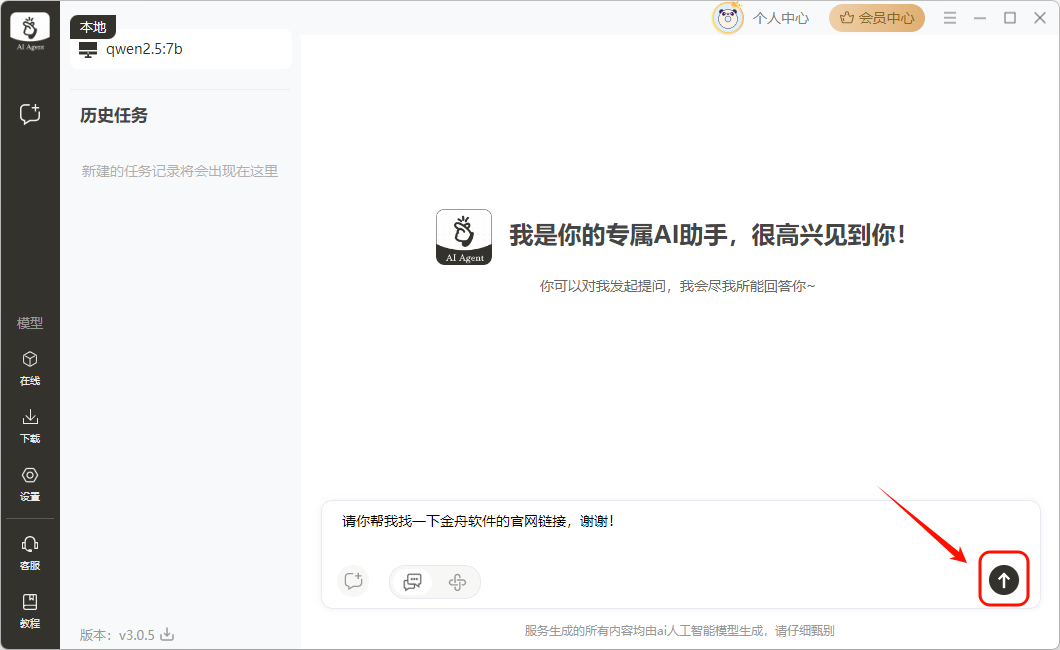Click the panda user avatar
Image resolution: width=1060 pixels, height=650 pixels.
(728, 18)
